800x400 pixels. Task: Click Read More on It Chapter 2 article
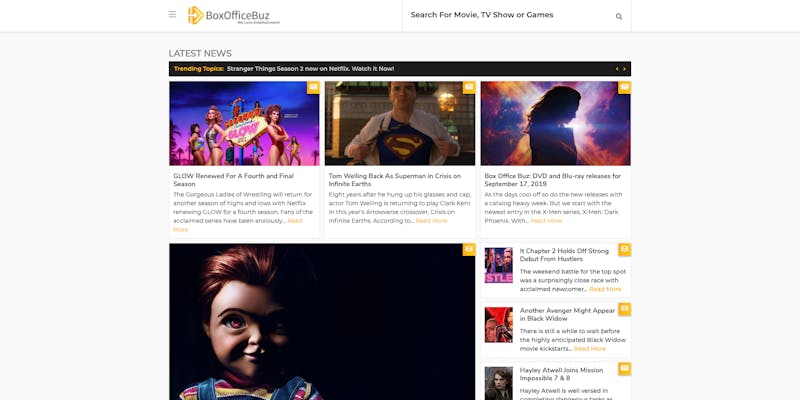(x=605, y=289)
